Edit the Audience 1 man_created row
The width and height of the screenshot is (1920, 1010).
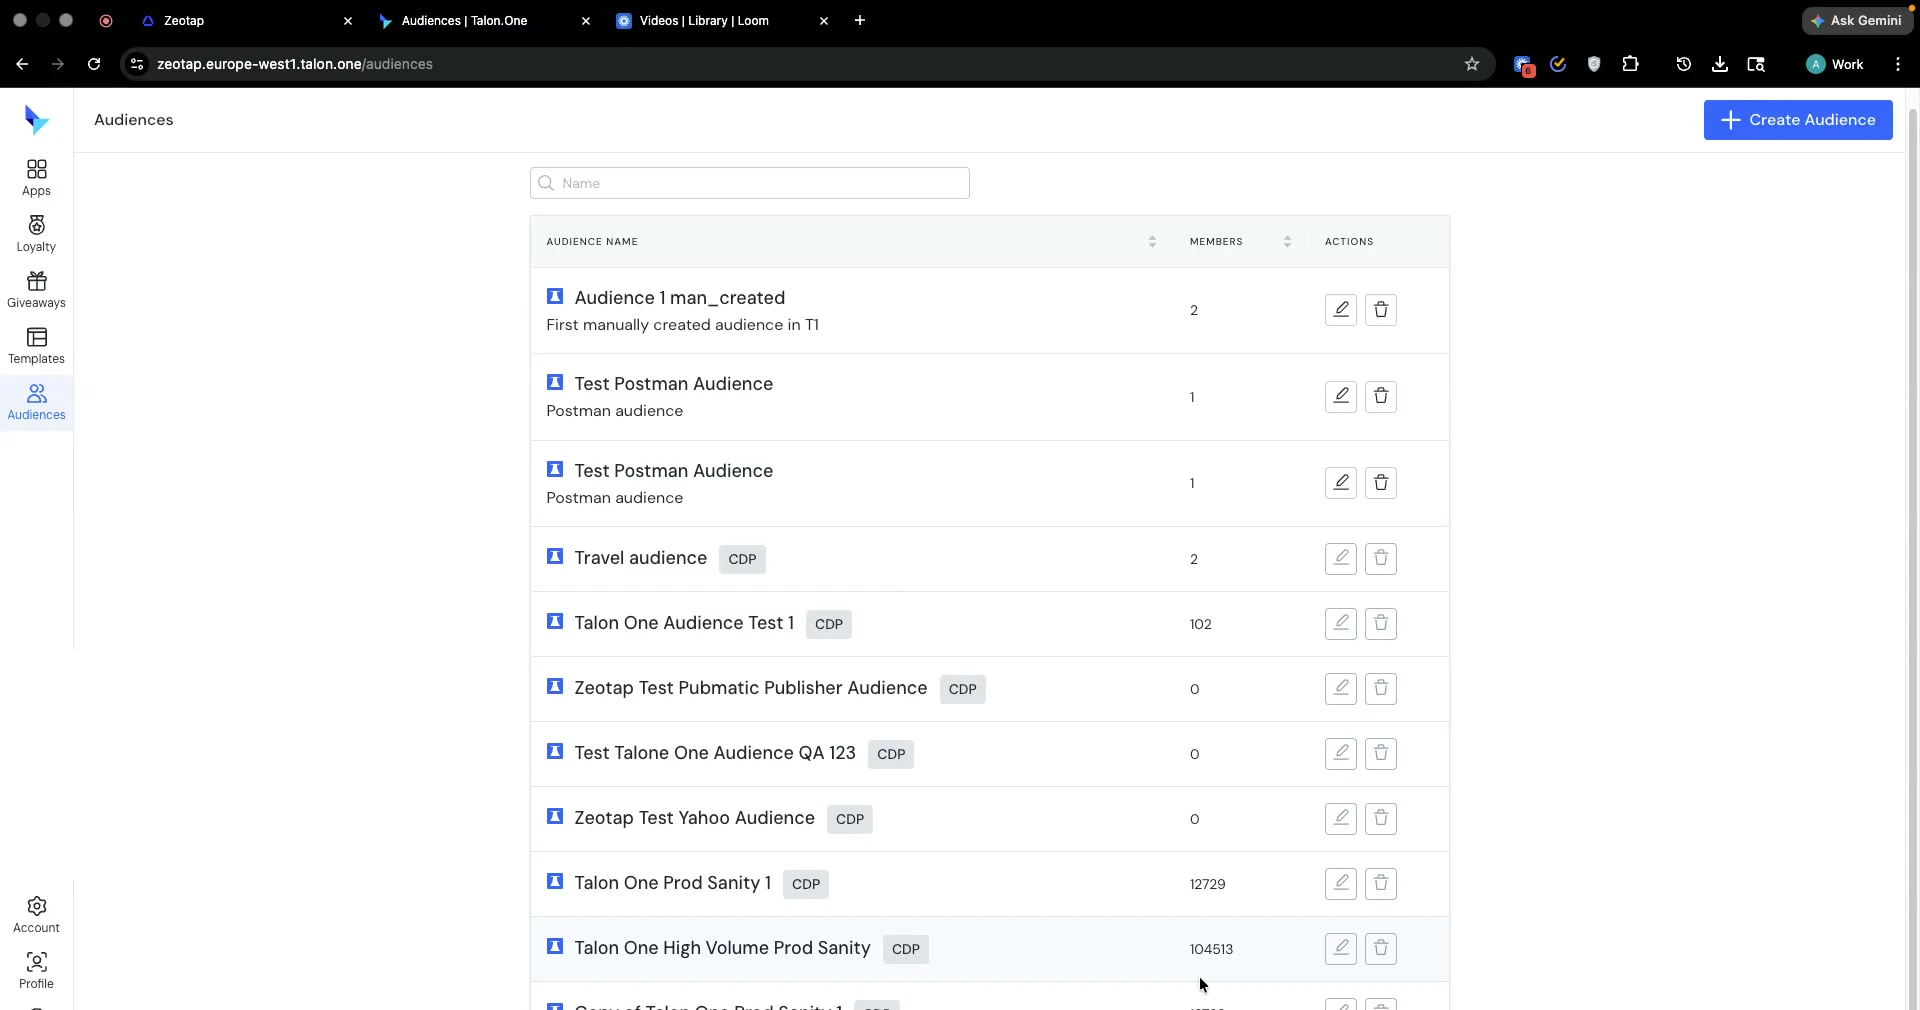click(x=1341, y=310)
